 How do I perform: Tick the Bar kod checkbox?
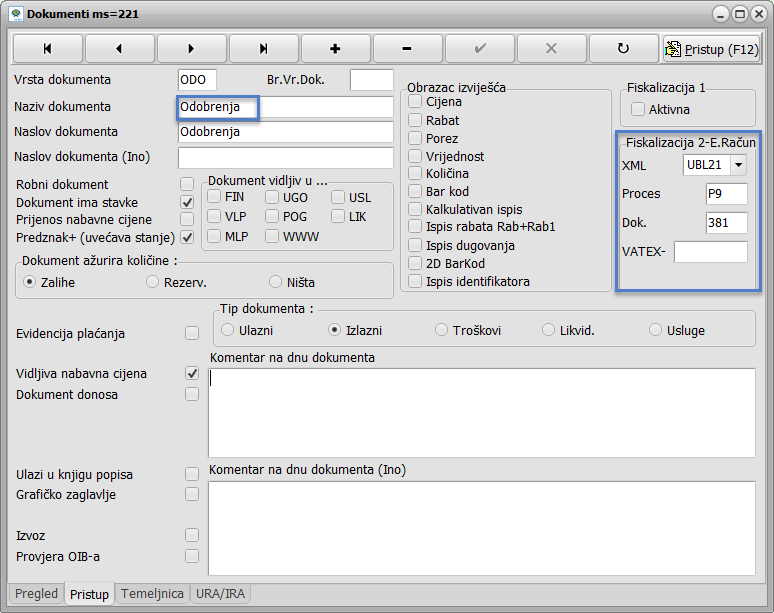416,191
